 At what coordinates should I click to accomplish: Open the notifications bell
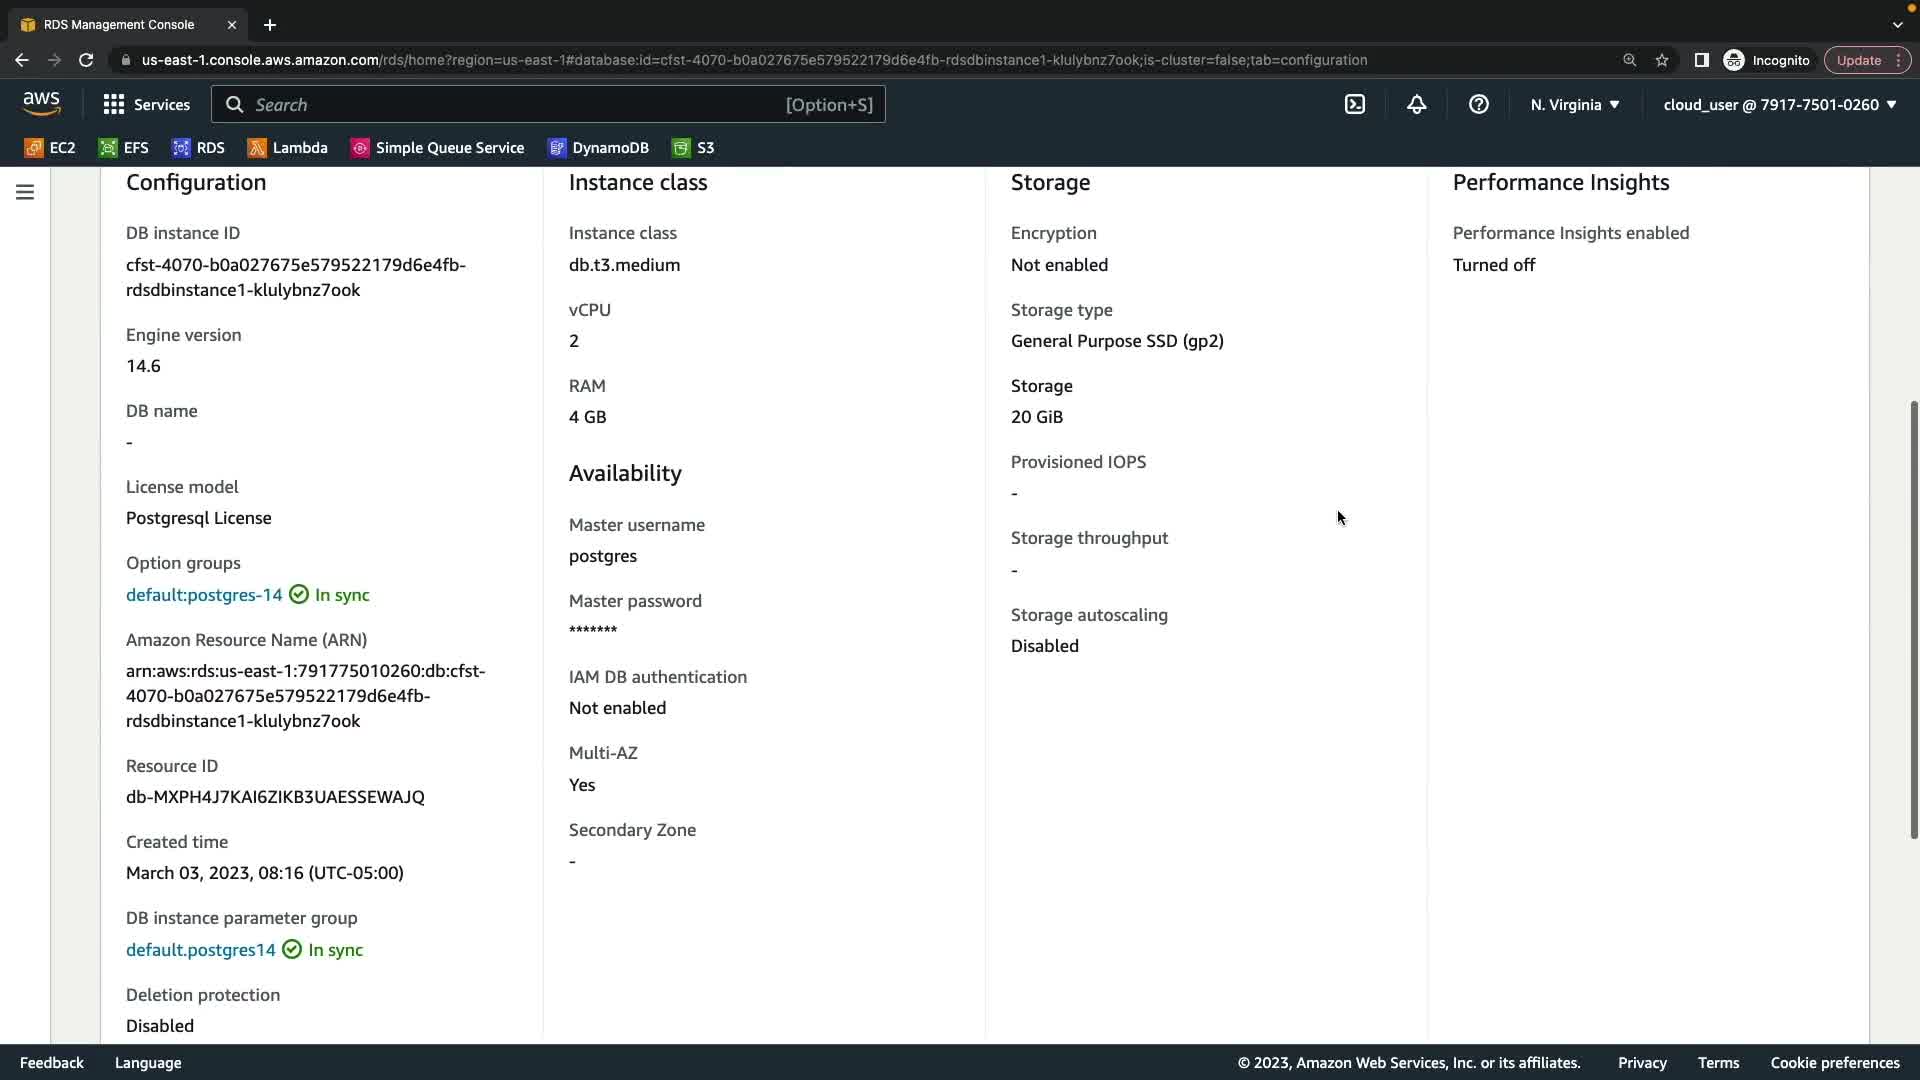(x=1416, y=104)
